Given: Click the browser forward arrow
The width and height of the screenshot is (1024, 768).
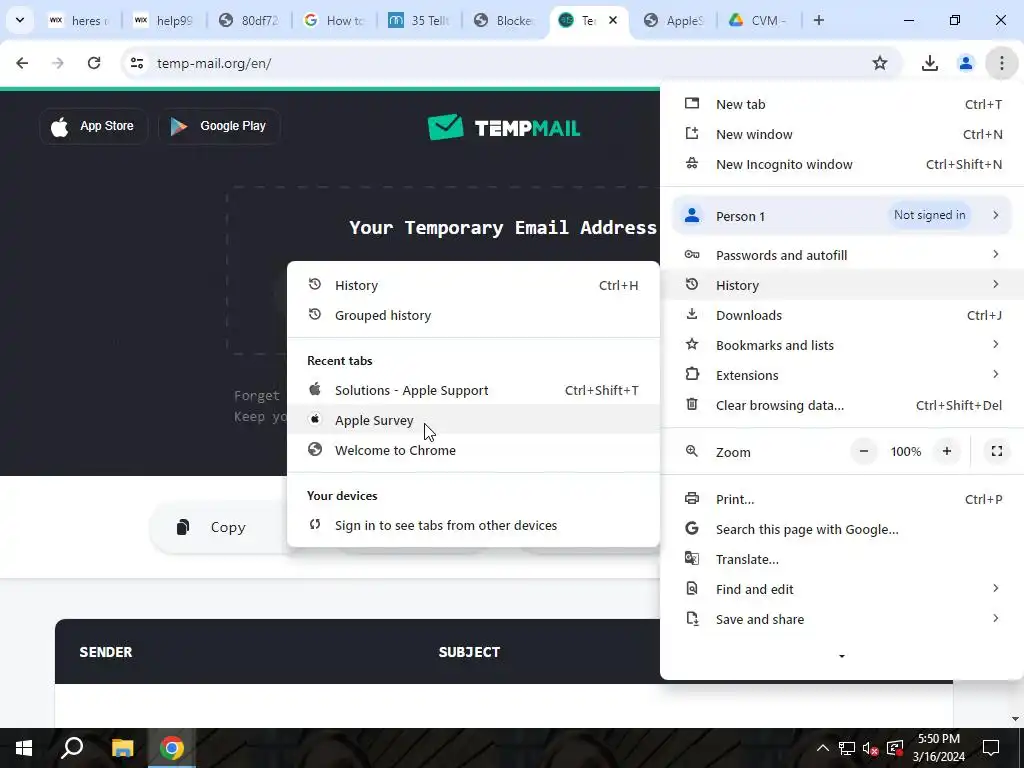Looking at the screenshot, I should pos(58,63).
